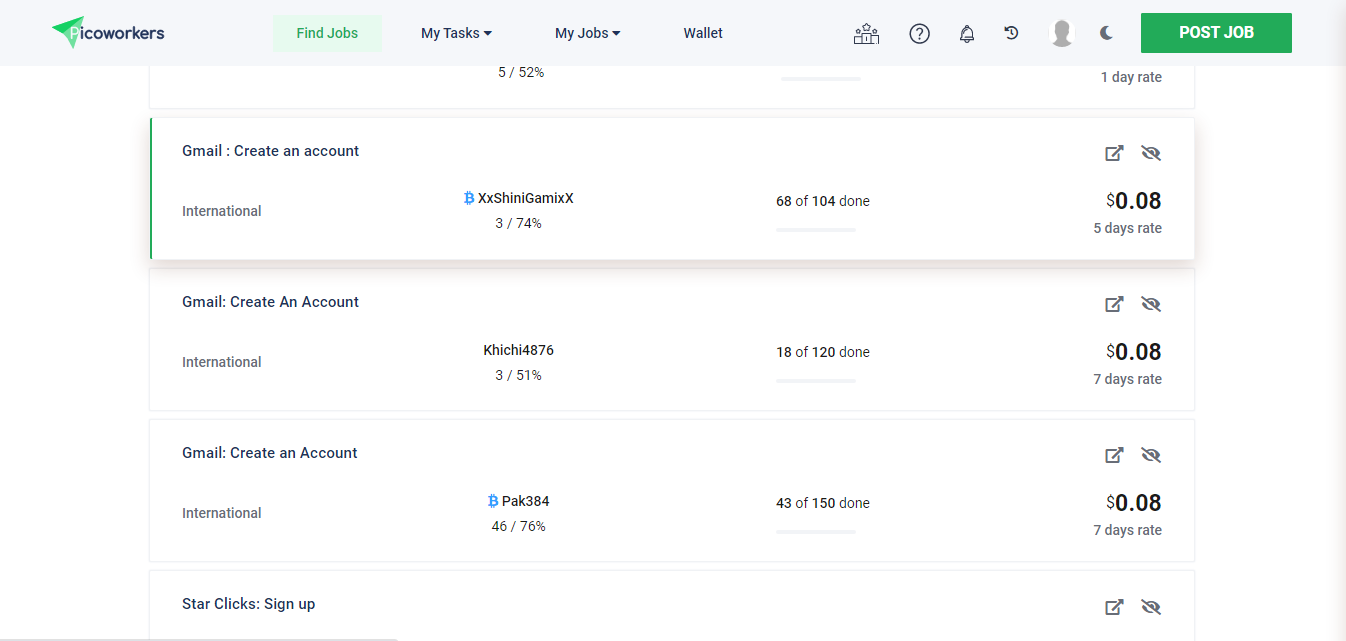Screen dimensions: 1346x641
Task: Hide the XxShiniGamixX Gmail job
Action: pyautogui.click(x=1151, y=153)
